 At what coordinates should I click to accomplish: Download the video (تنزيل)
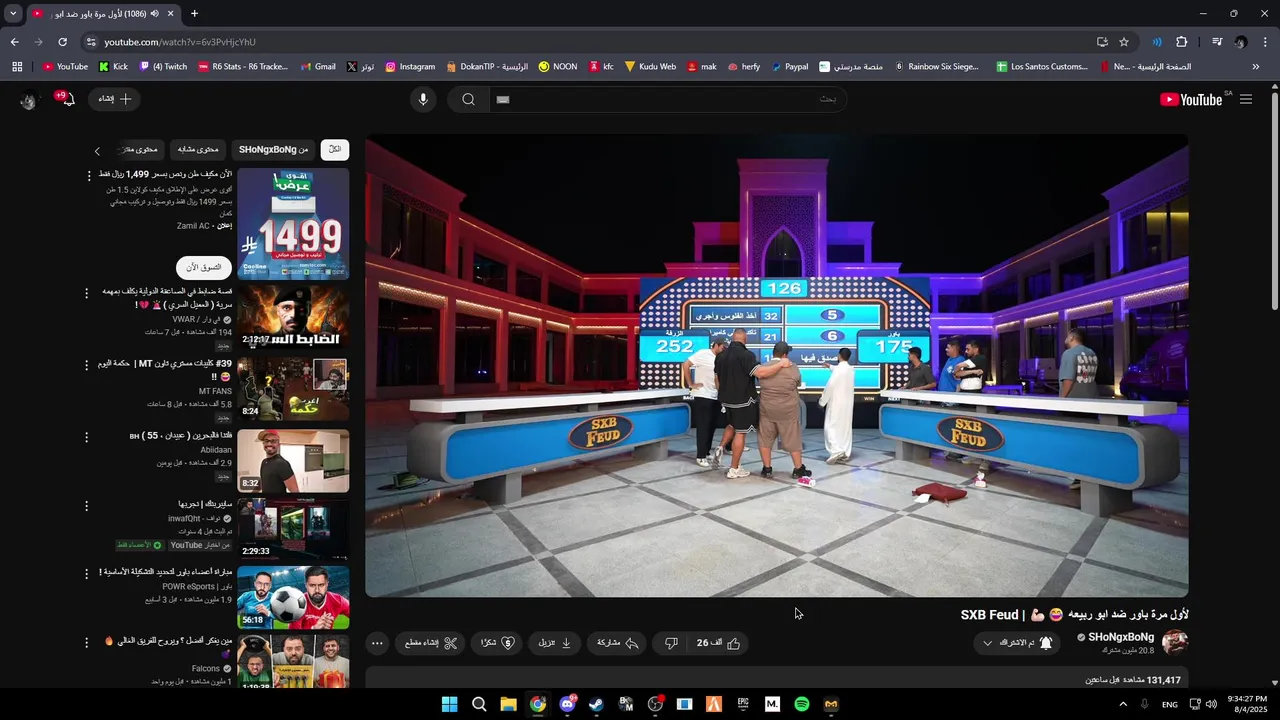[x=555, y=643]
